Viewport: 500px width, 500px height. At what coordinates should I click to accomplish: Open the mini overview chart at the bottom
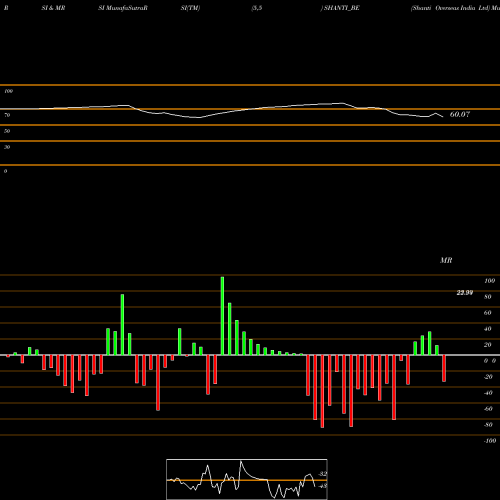coord(247,479)
